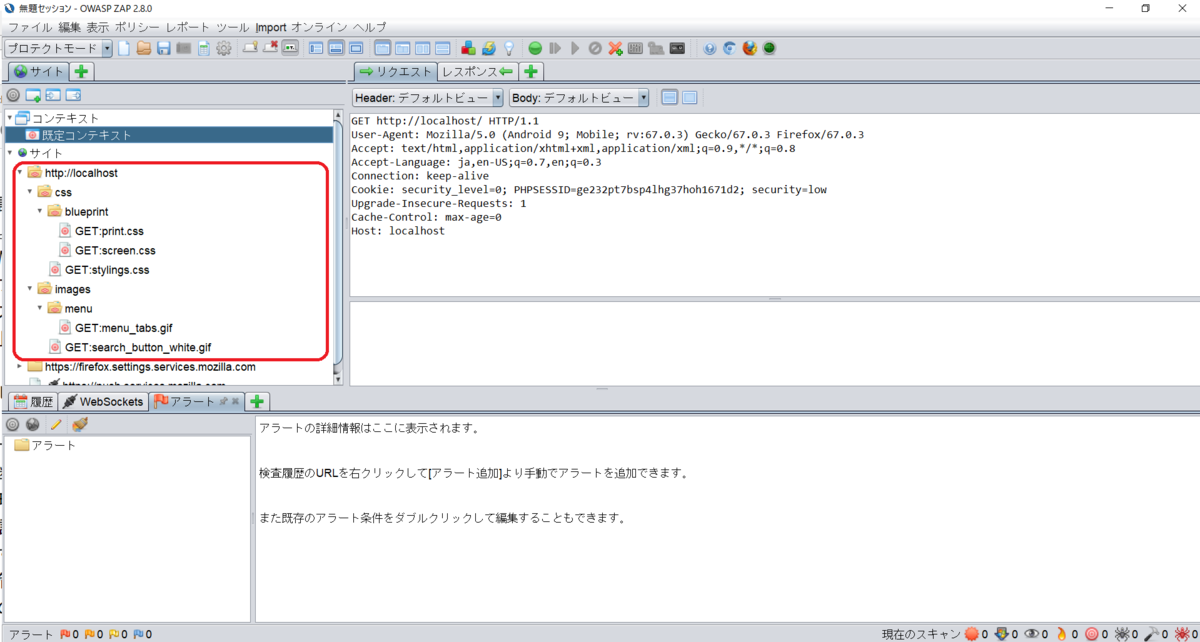Click the Sites tree vertical scrollbar
Screen dimensions: 1200x642
click(338, 246)
